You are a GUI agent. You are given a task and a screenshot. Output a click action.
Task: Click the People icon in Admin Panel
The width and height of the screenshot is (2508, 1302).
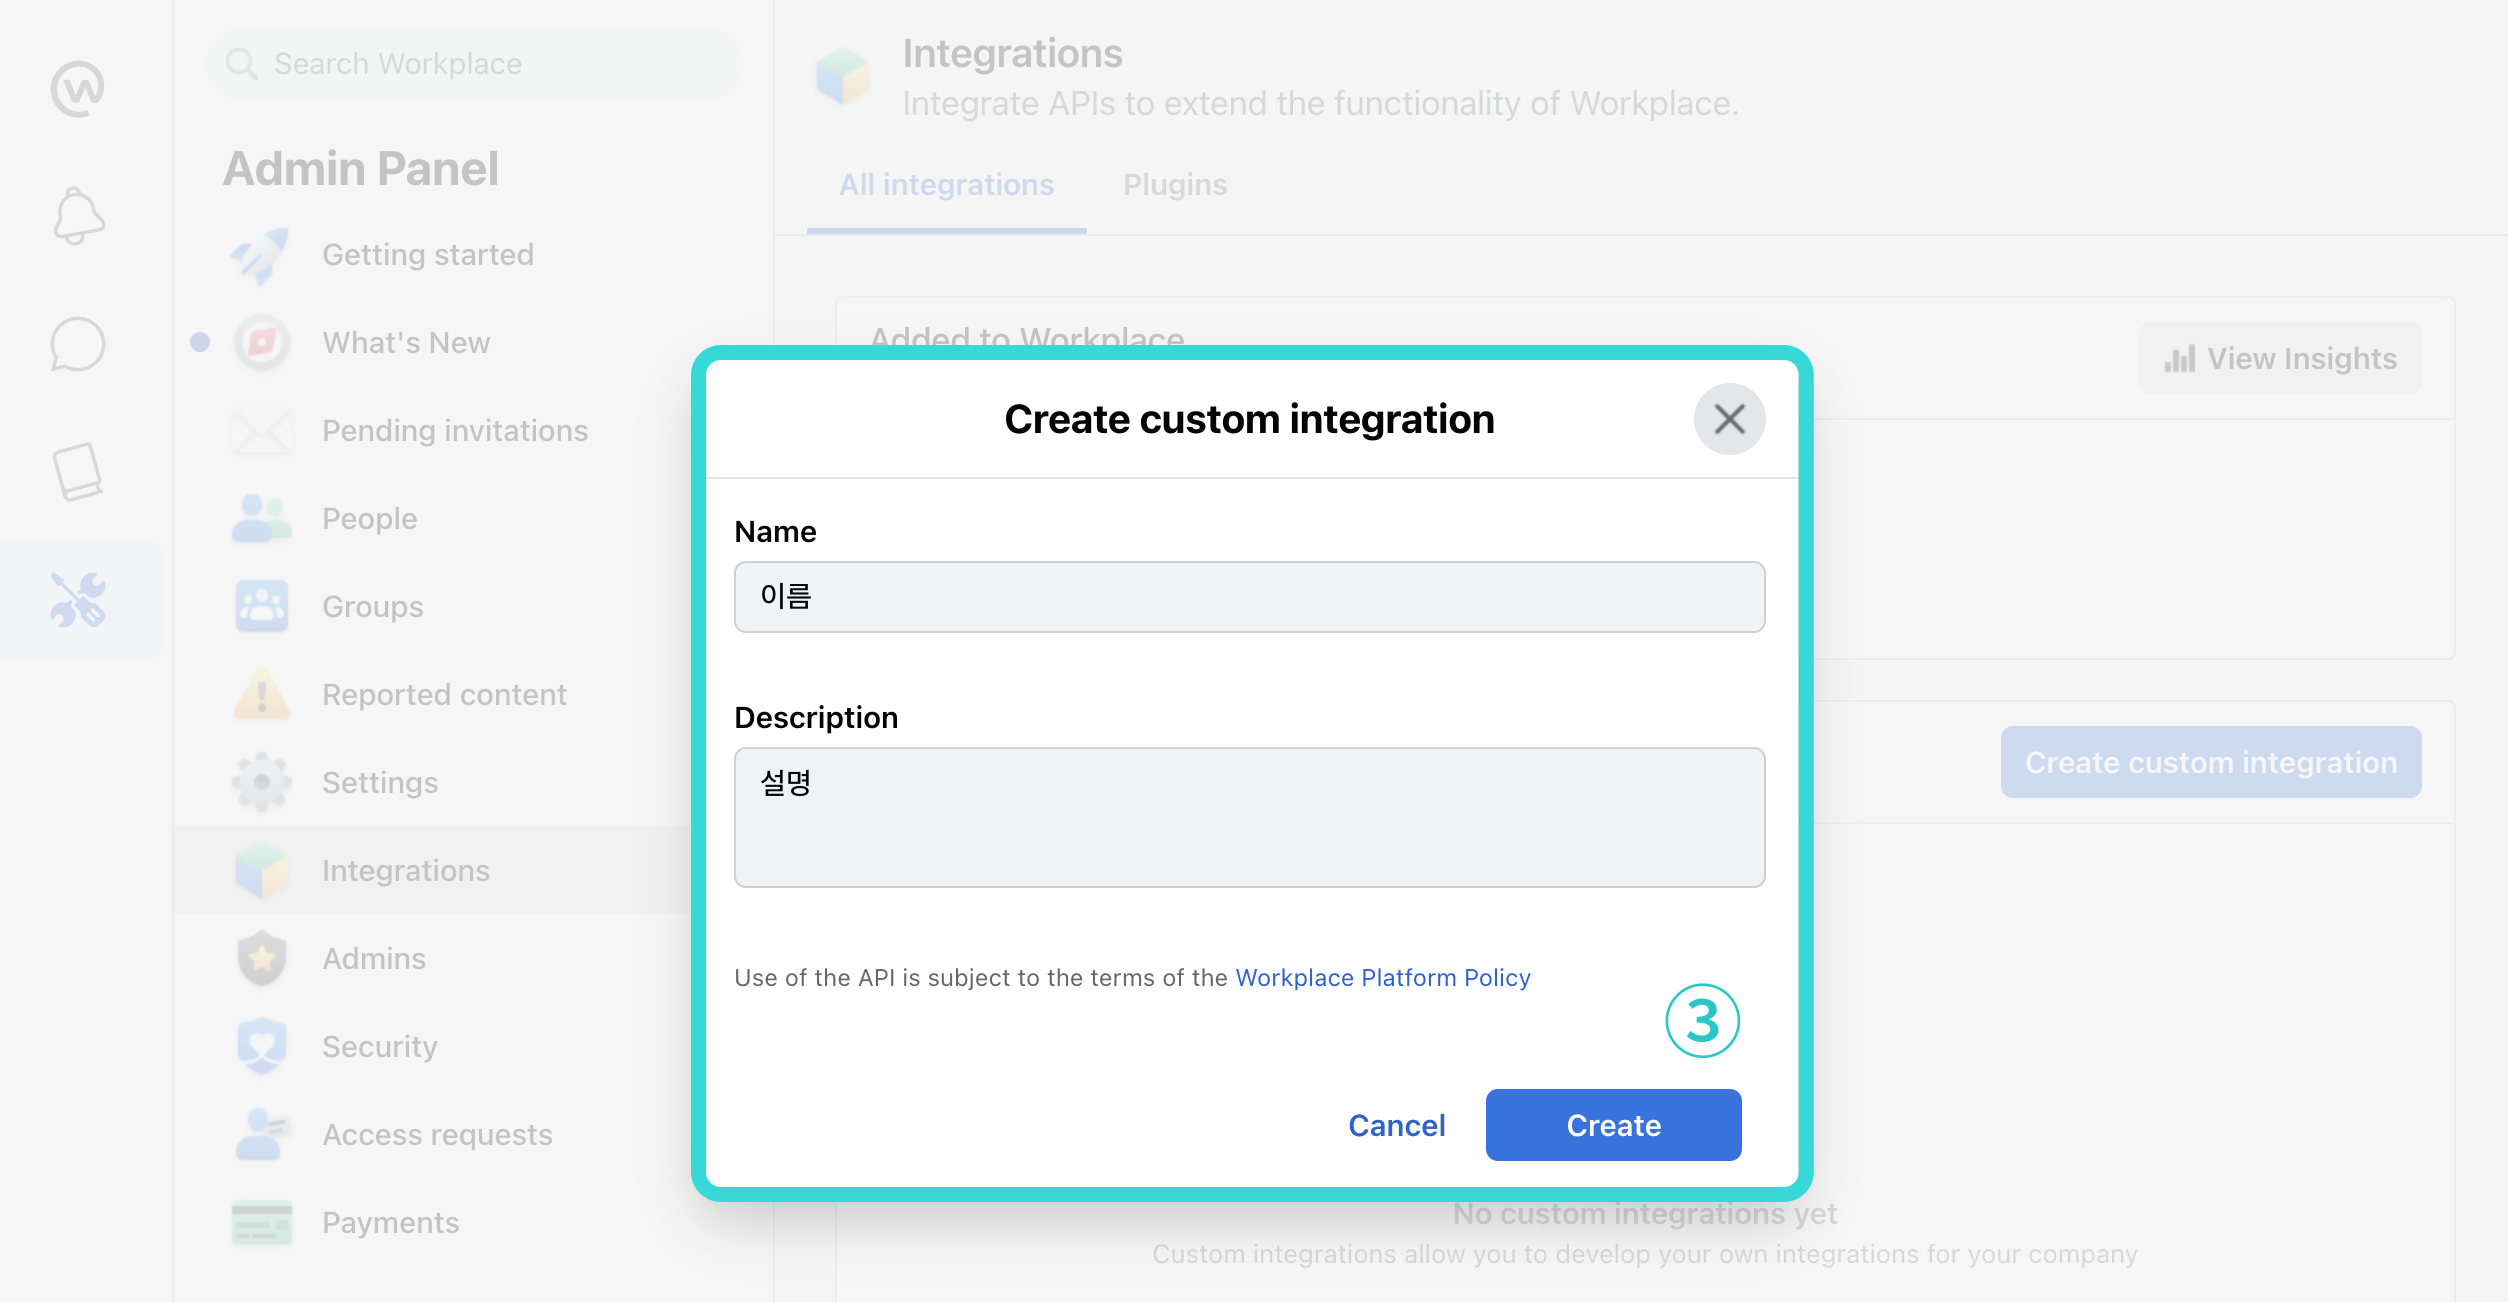pos(261,519)
